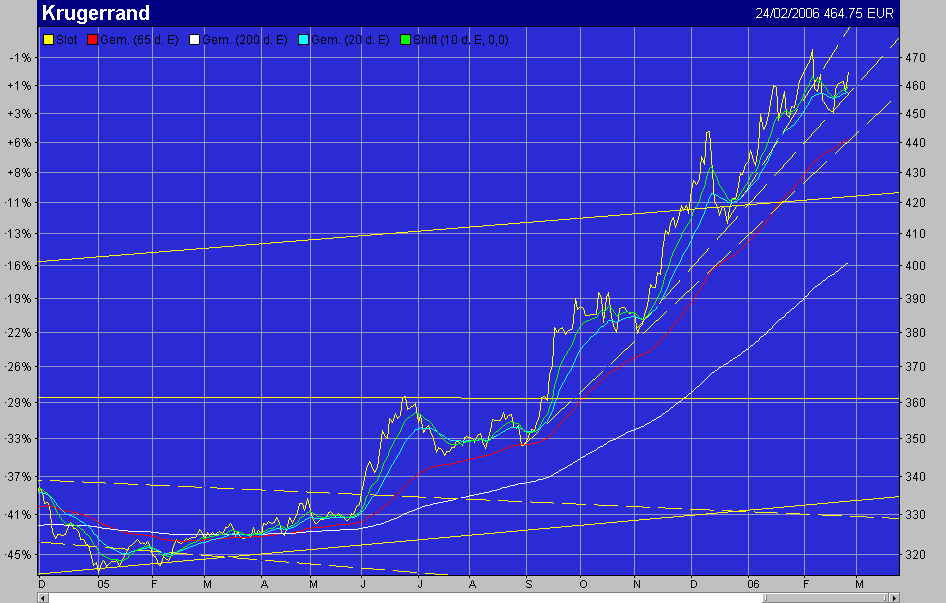Select the Gem. (20 d. E) label

351,40
